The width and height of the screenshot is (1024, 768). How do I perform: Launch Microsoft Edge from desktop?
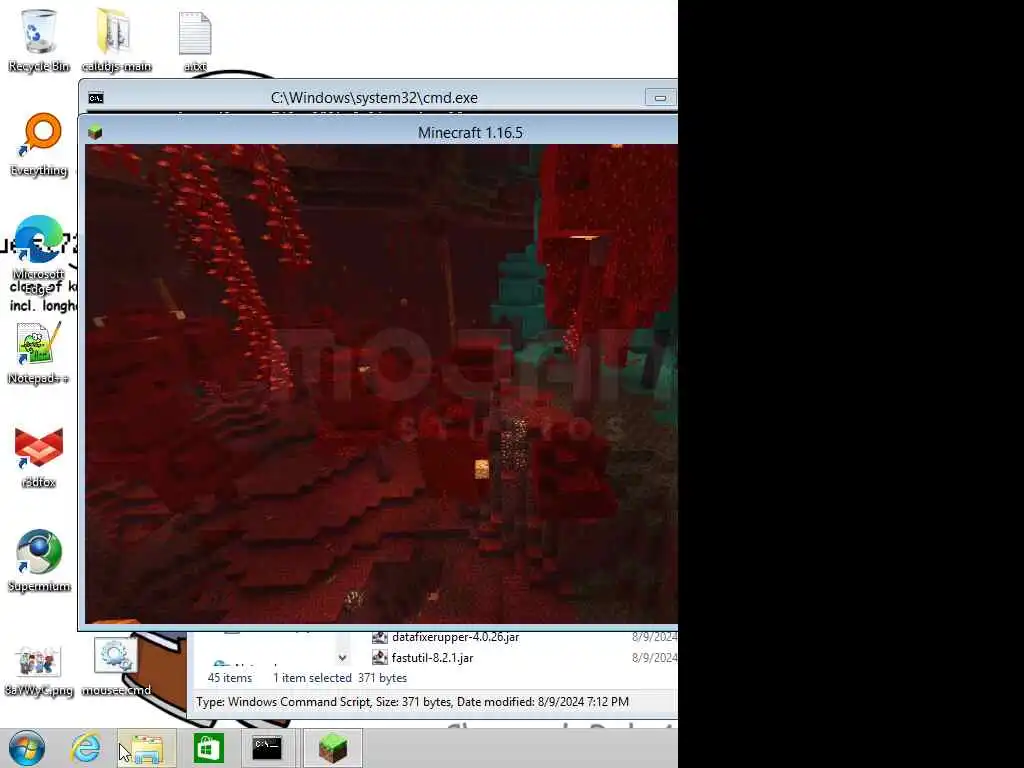(39, 251)
